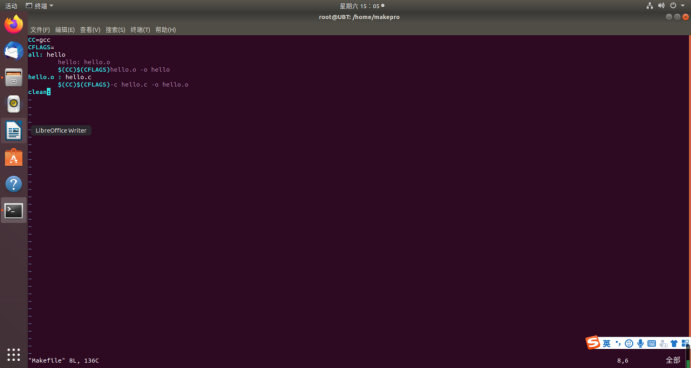Click the Sogou input method logo
This screenshot has height=368, width=691.
pyautogui.click(x=593, y=342)
